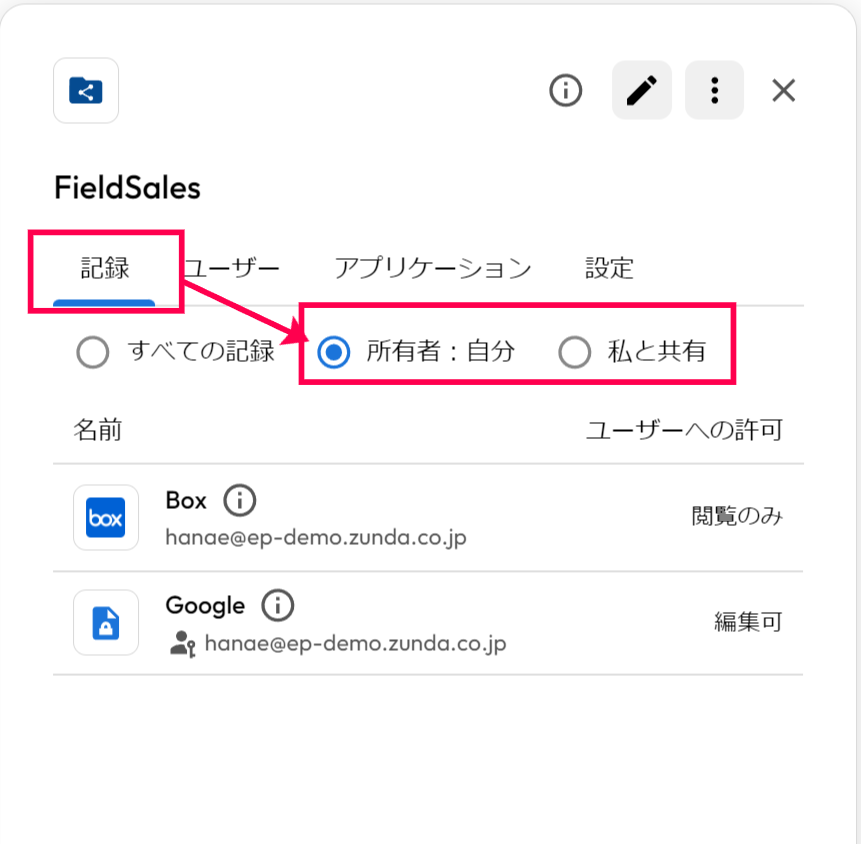Open folder info via top circled-i icon
Image resolution: width=861 pixels, height=844 pixels.
tap(566, 90)
